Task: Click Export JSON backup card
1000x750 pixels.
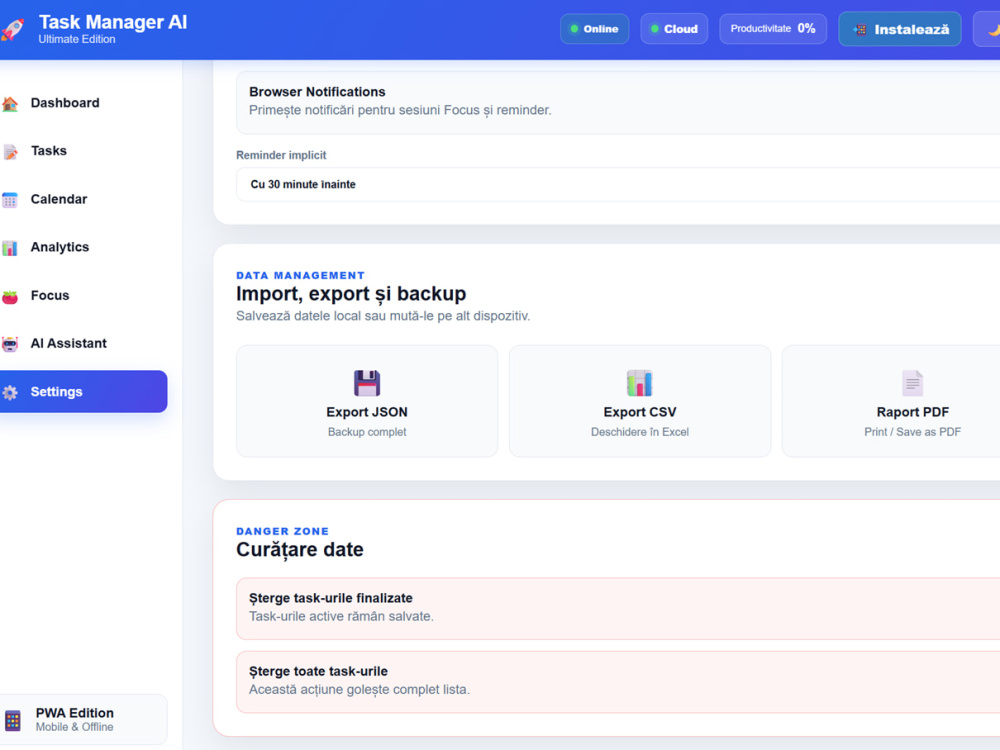Action: coord(367,401)
